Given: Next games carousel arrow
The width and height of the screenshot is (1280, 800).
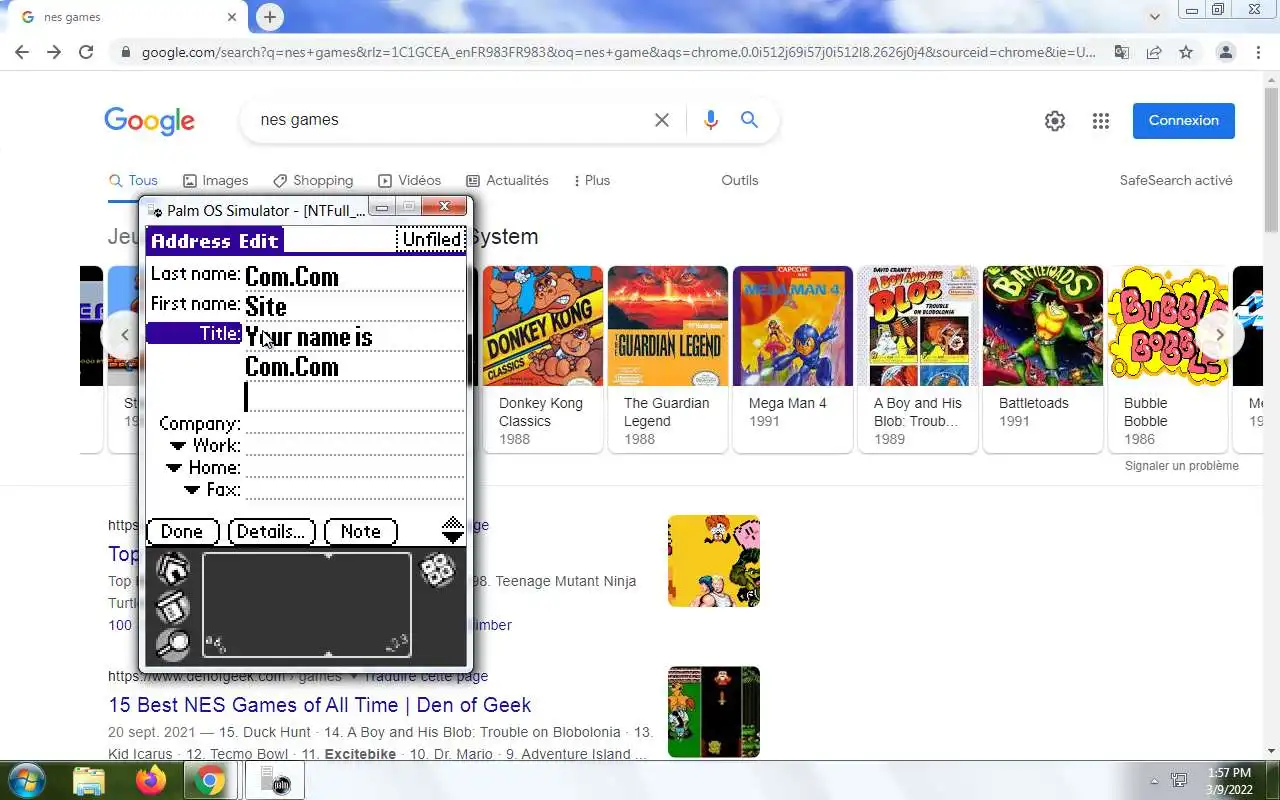Looking at the screenshot, I should coord(1220,335).
